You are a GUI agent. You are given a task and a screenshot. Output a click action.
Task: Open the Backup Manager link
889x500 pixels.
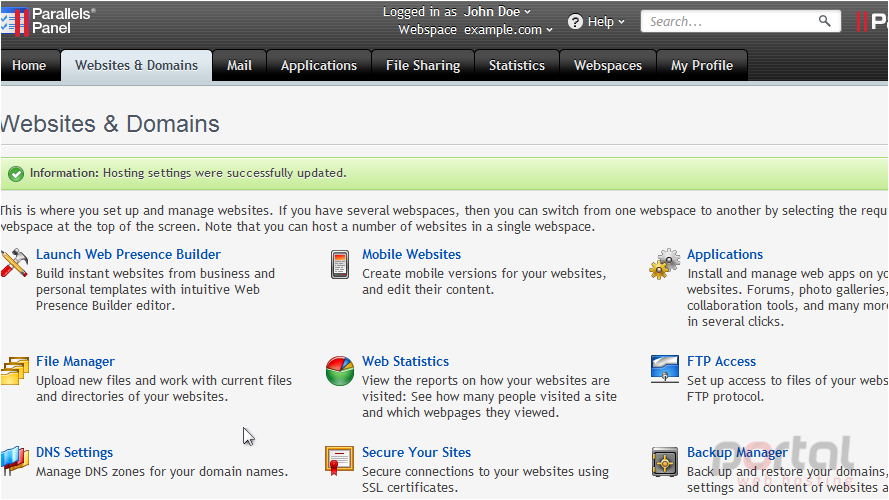click(737, 452)
